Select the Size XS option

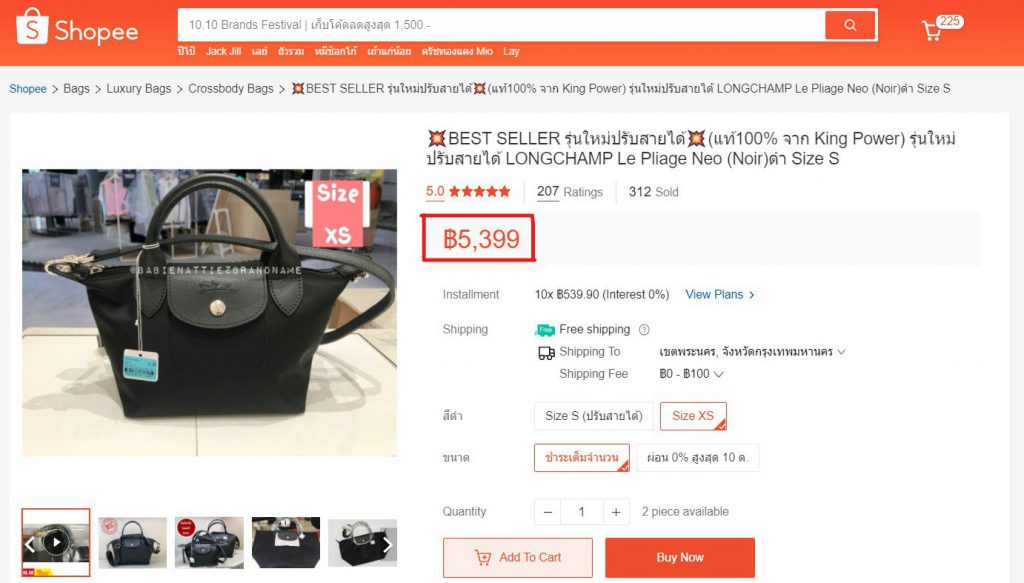coord(692,416)
